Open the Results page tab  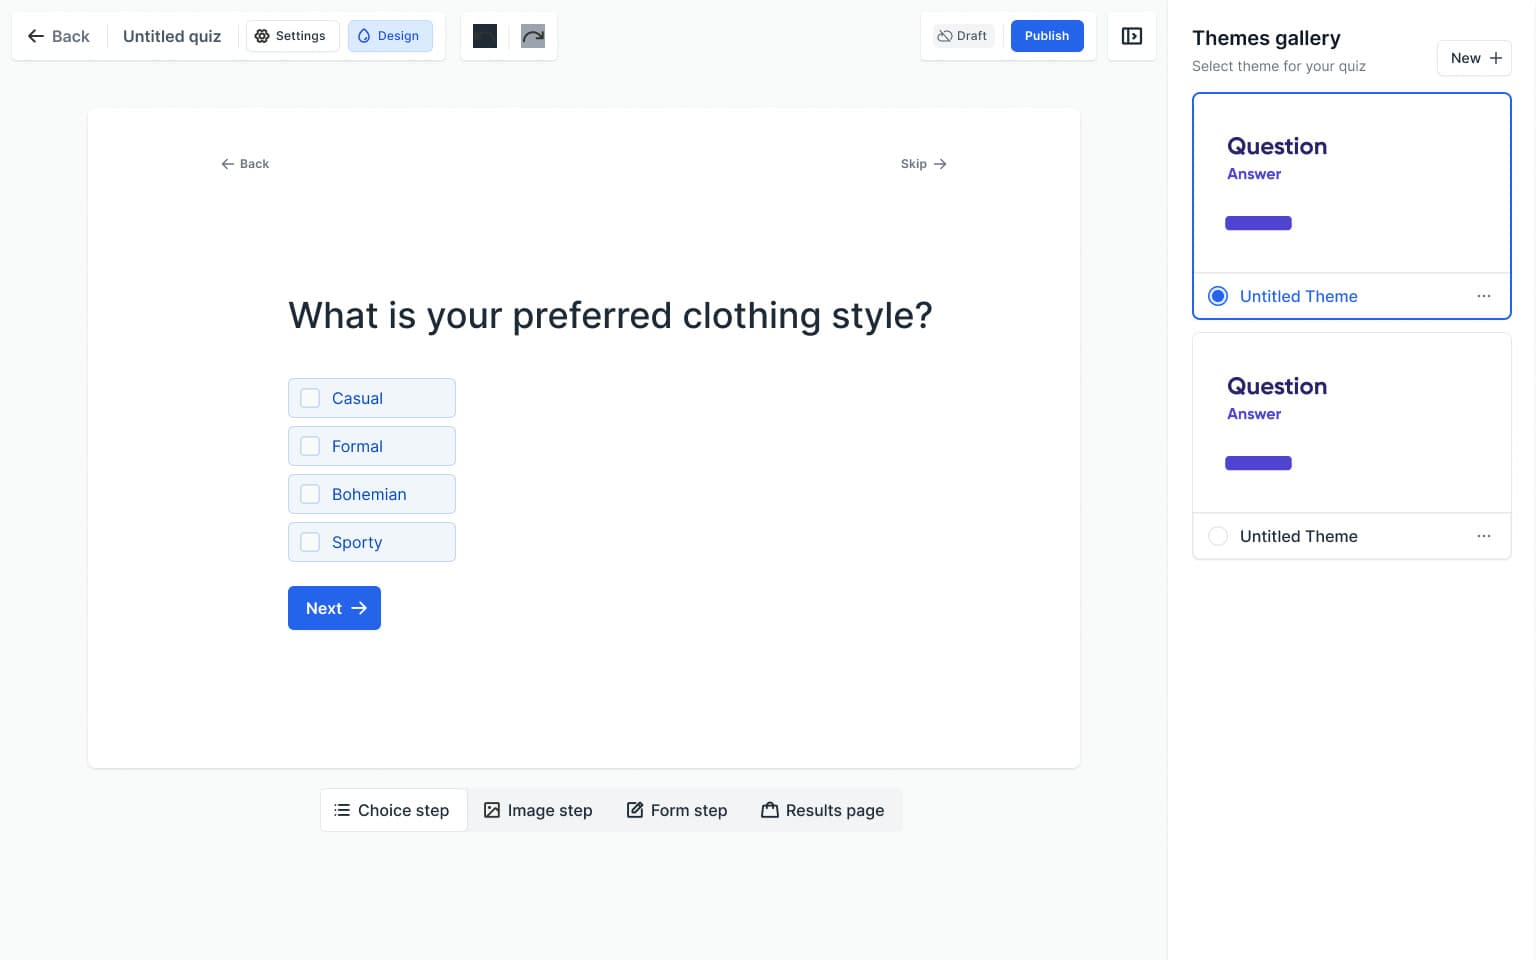823,810
